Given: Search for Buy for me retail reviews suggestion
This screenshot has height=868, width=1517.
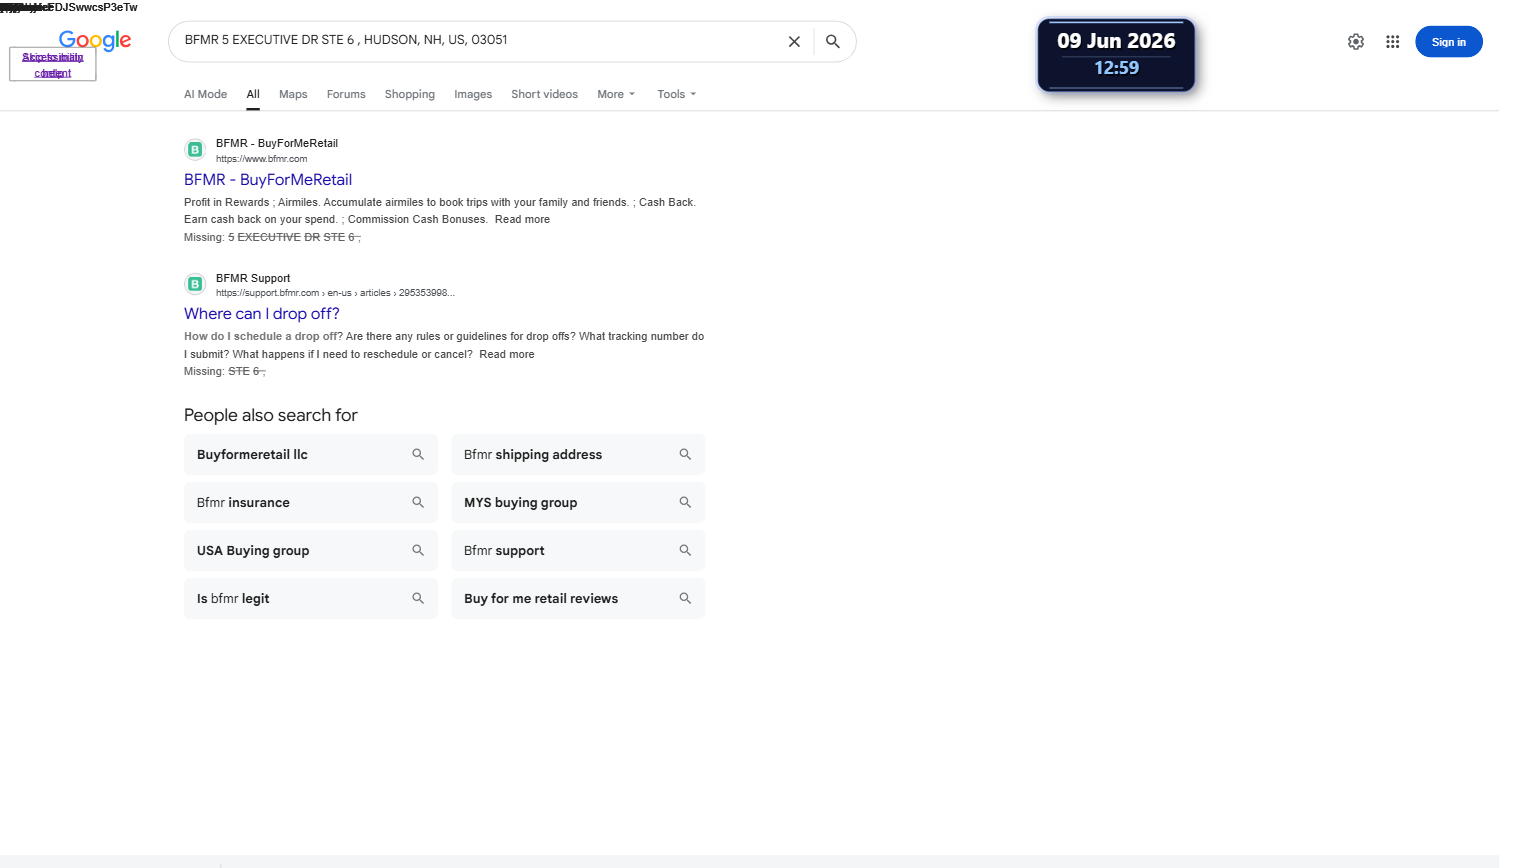Looking at the screenshot, I should point(578,598).
